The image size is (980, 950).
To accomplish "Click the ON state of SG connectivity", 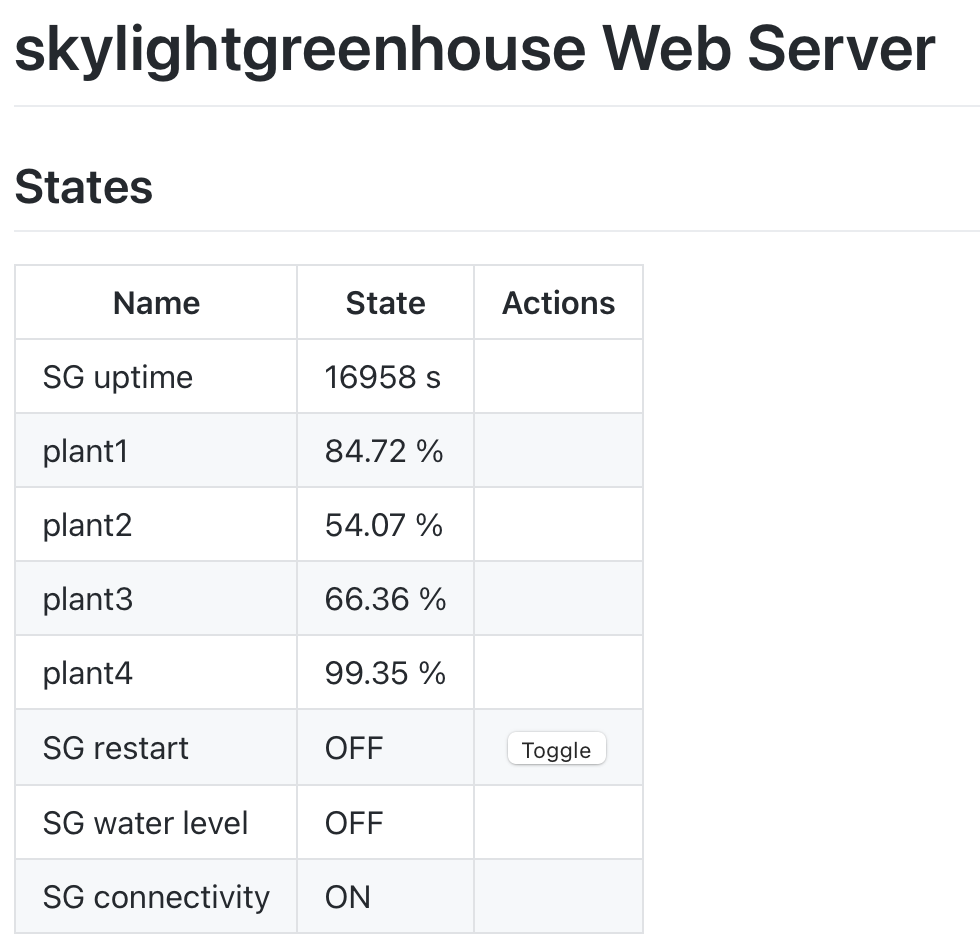I will coord(346,897).
